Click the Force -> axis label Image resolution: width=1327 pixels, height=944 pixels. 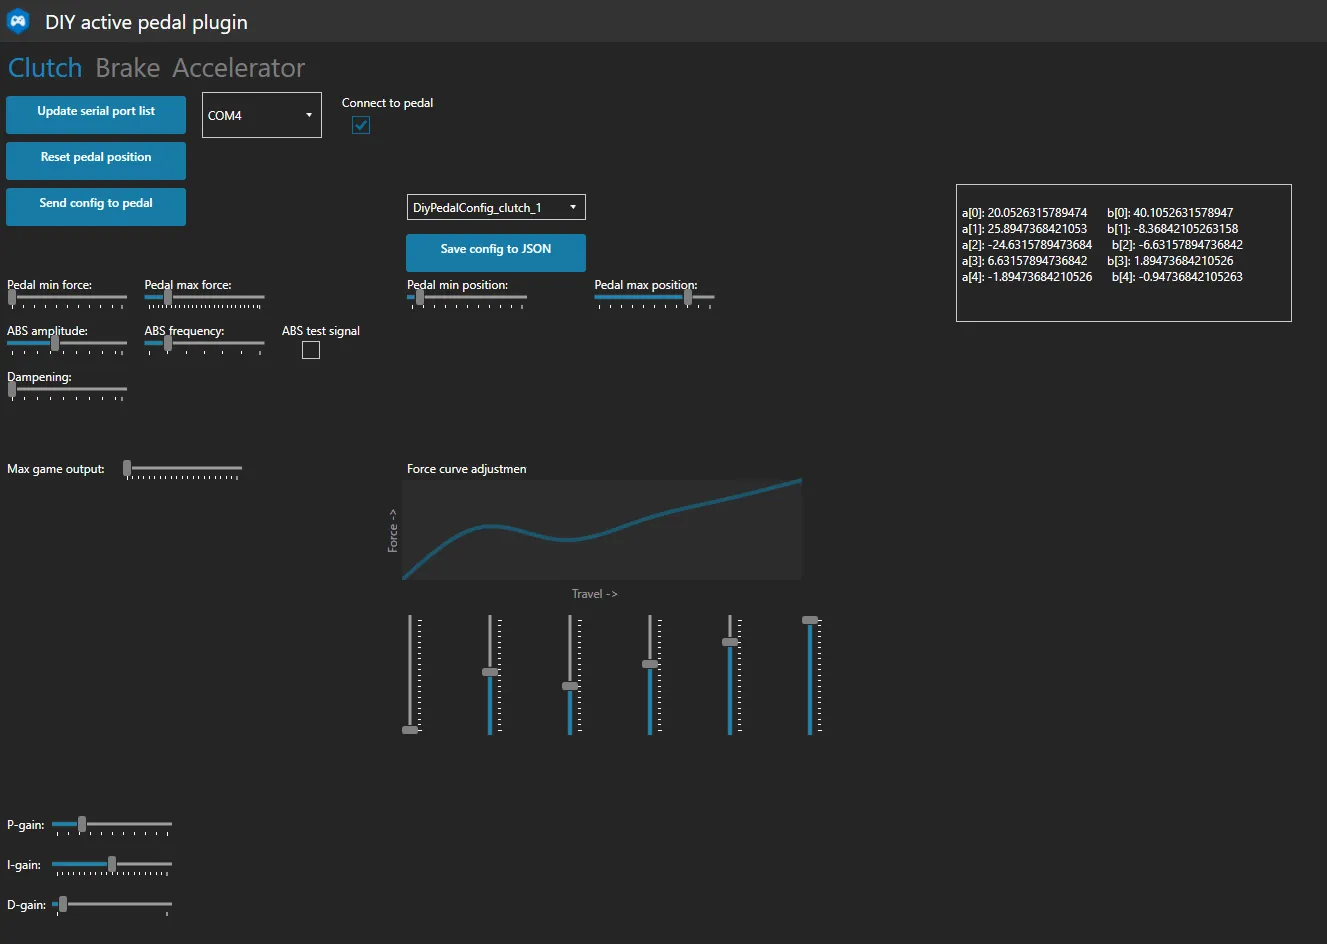click(x=393, y=531)
